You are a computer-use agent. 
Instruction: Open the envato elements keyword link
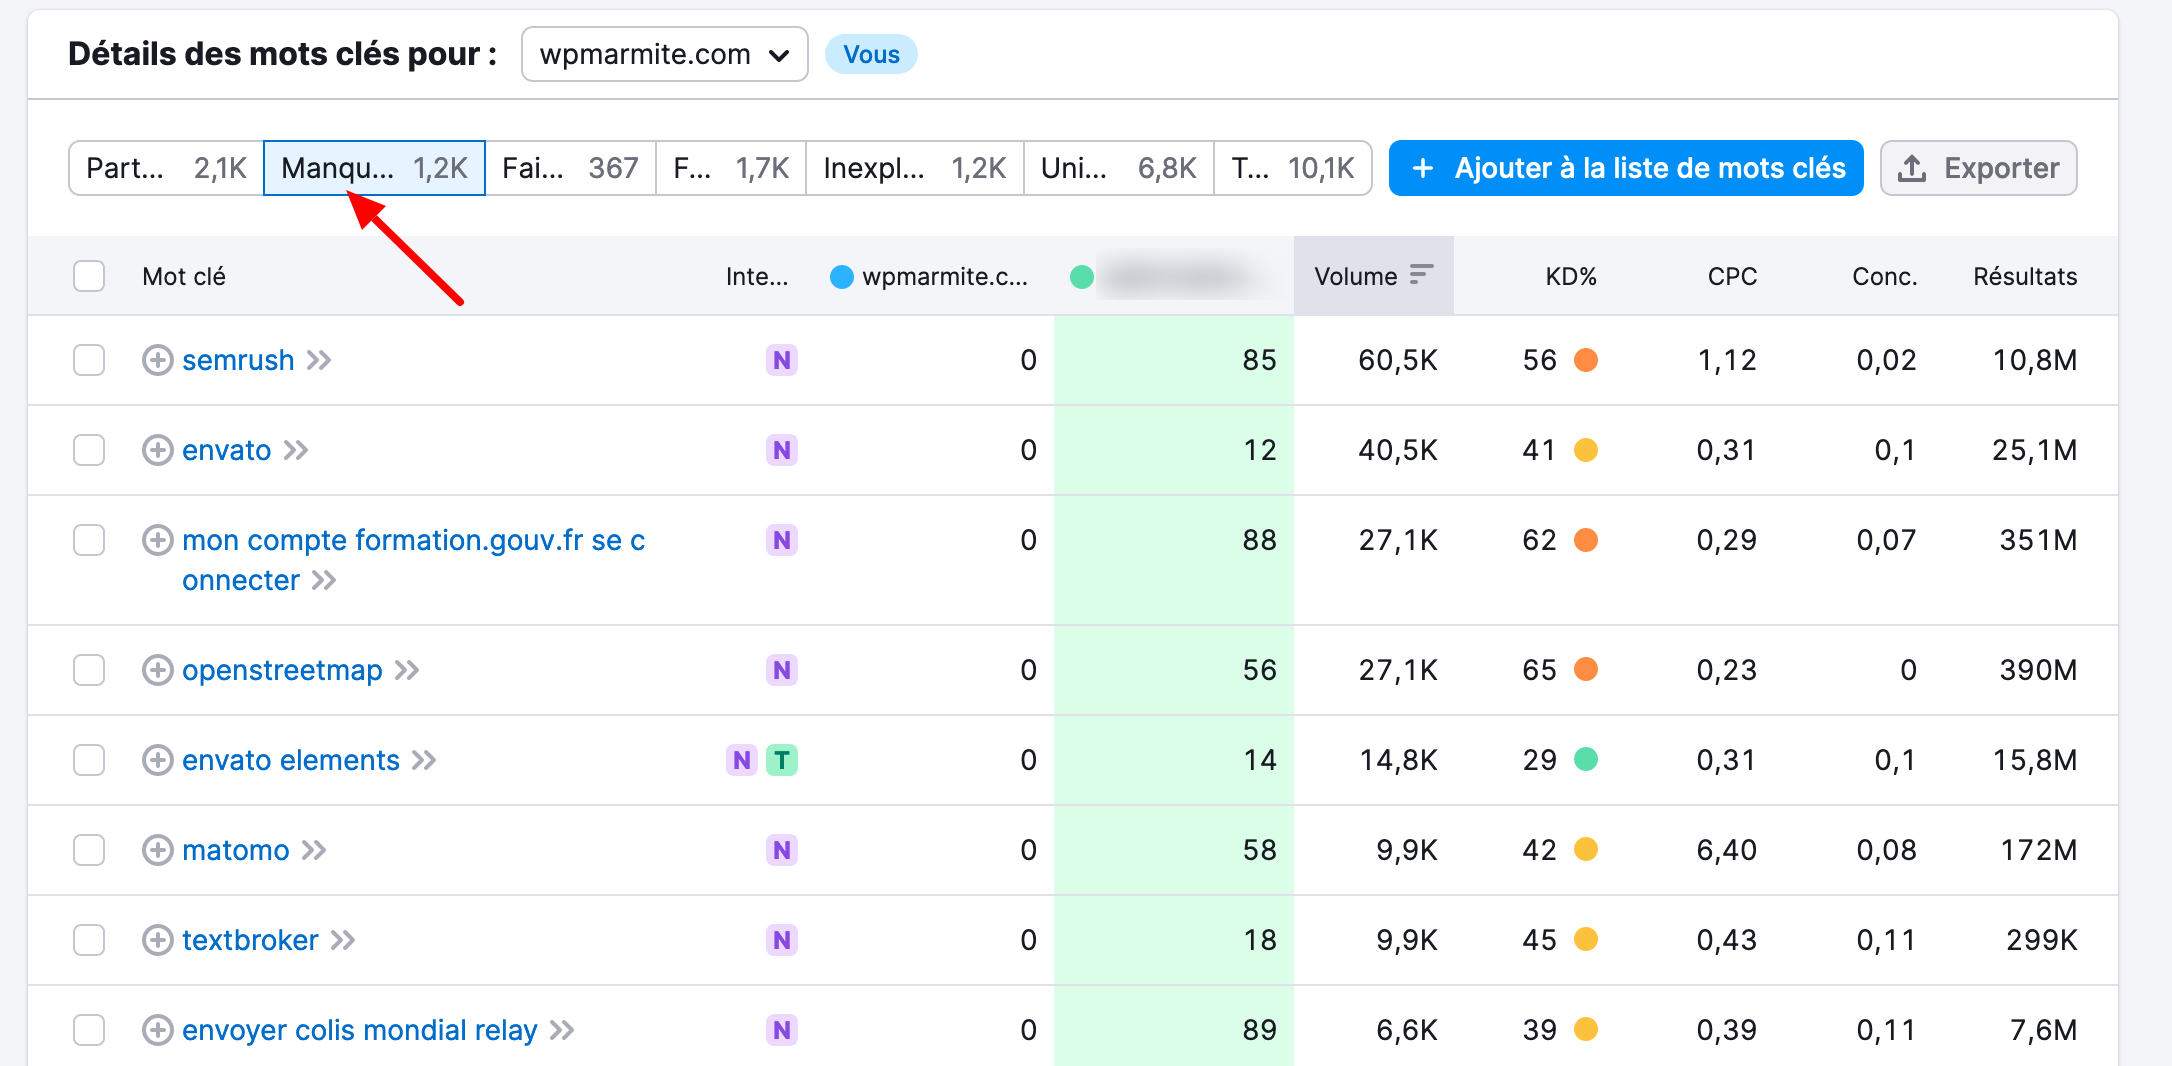(x=291, y=760)
